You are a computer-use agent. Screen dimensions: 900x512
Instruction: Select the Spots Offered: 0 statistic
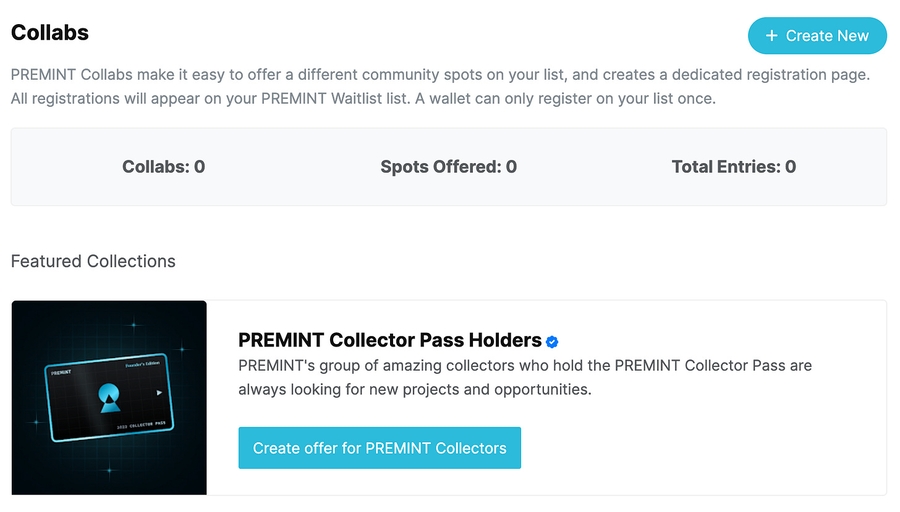pyautogui.click(x=448, y=167)
